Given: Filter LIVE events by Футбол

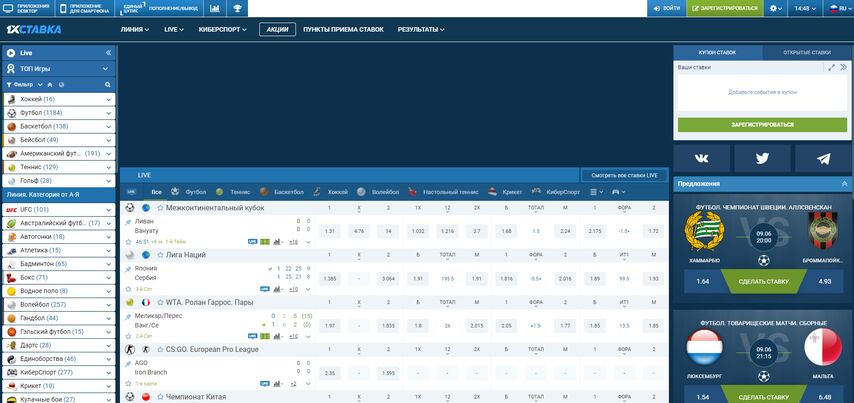Looking at the screenshot, I should tap(189, 192).
